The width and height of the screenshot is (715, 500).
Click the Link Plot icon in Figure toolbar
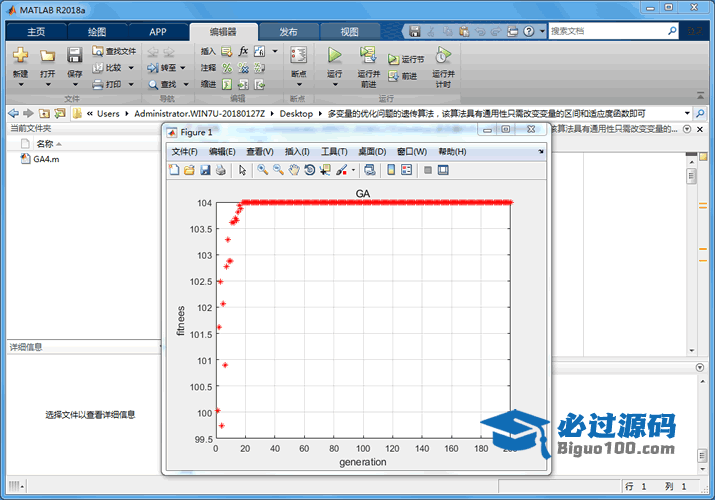point(369,170)
